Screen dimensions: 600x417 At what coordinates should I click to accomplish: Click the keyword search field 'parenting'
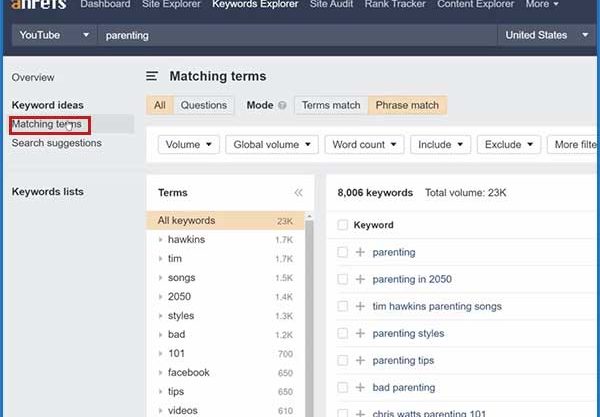[297, 35]
